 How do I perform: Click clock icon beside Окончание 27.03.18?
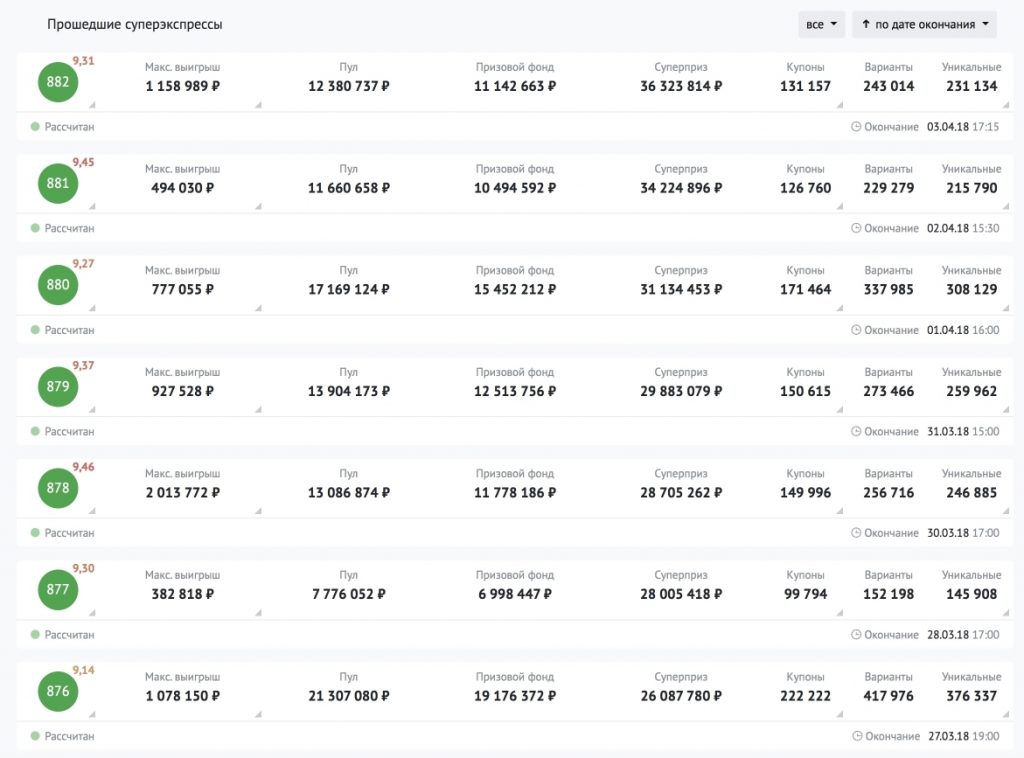pos(857,736)
